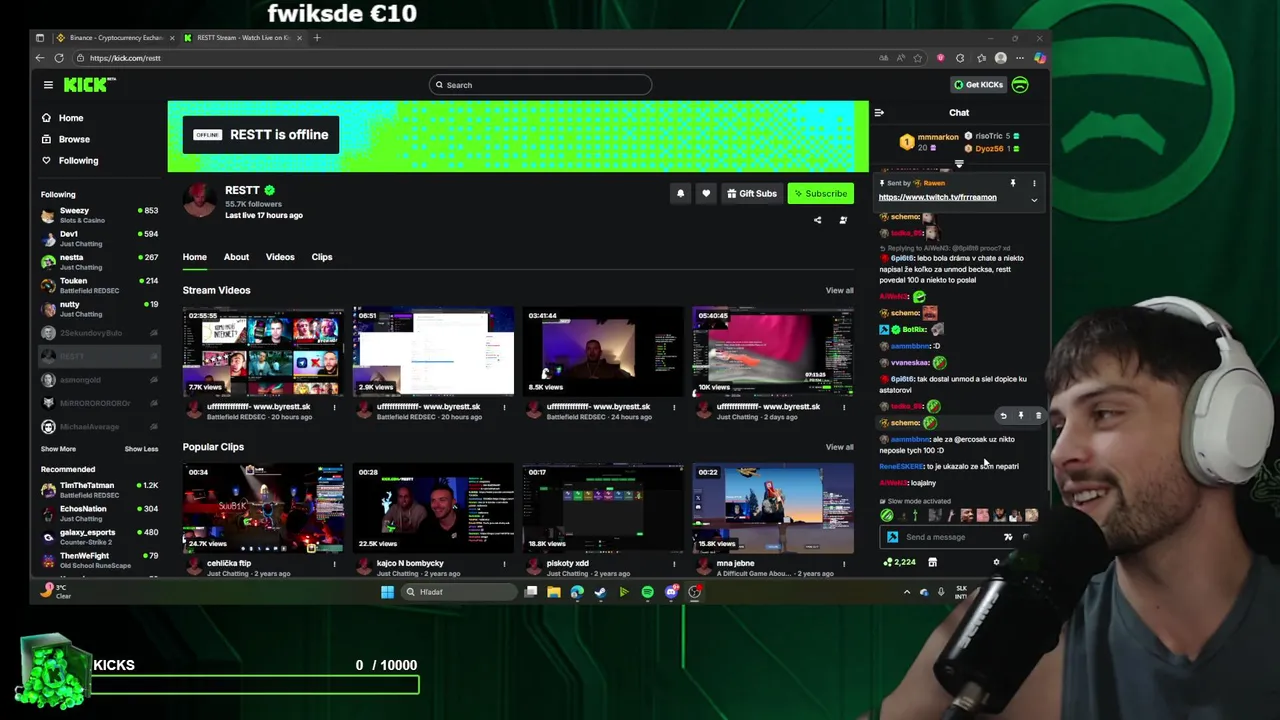This screenshot has height=720, width=1280.
Task: Collapse the chat panel
Action: pos(878,113)
